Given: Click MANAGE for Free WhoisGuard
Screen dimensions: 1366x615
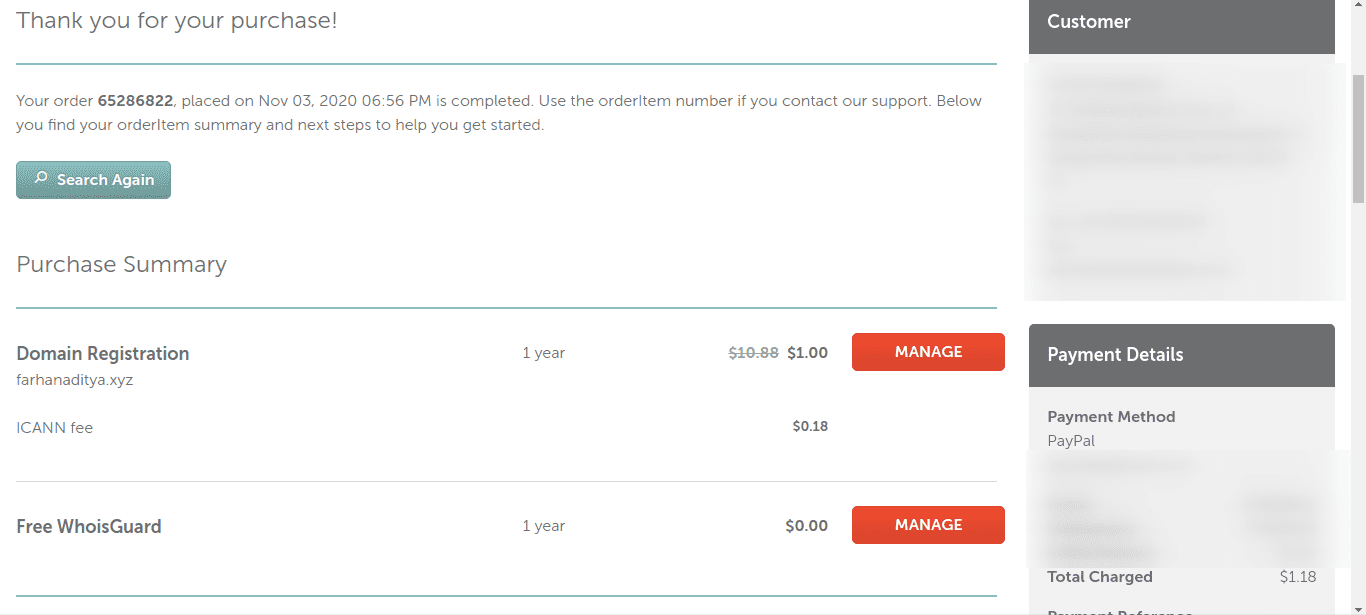Looking at the screenshot, I should pos(928,524).
